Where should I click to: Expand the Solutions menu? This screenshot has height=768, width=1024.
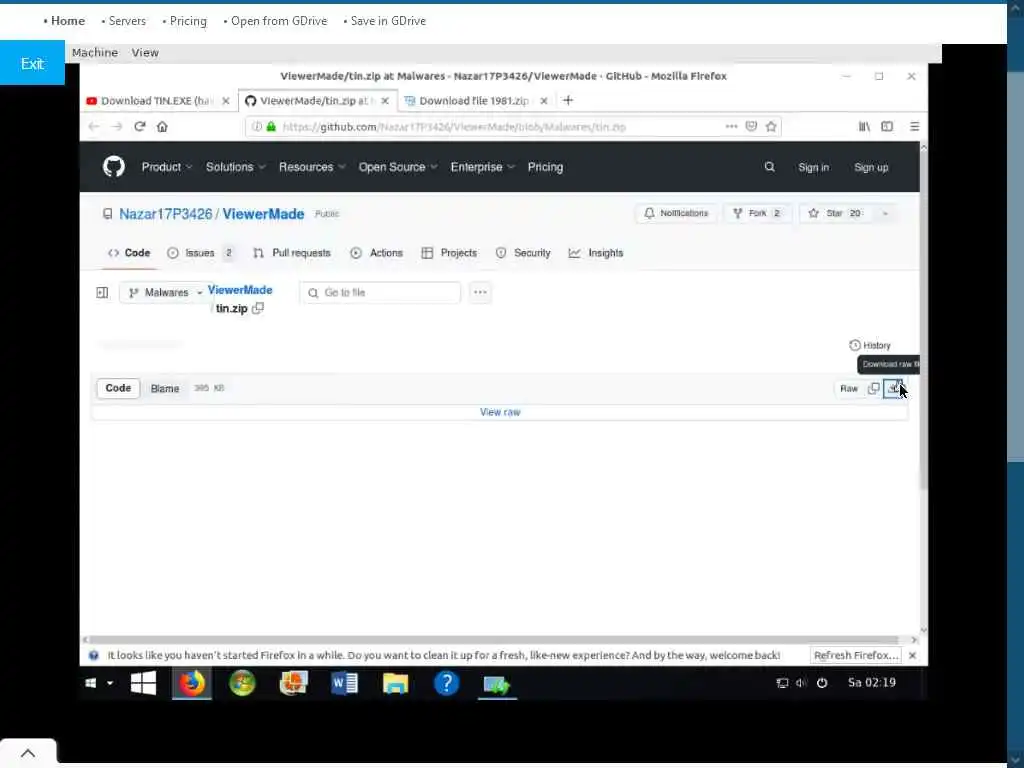(x=236, y=167)
